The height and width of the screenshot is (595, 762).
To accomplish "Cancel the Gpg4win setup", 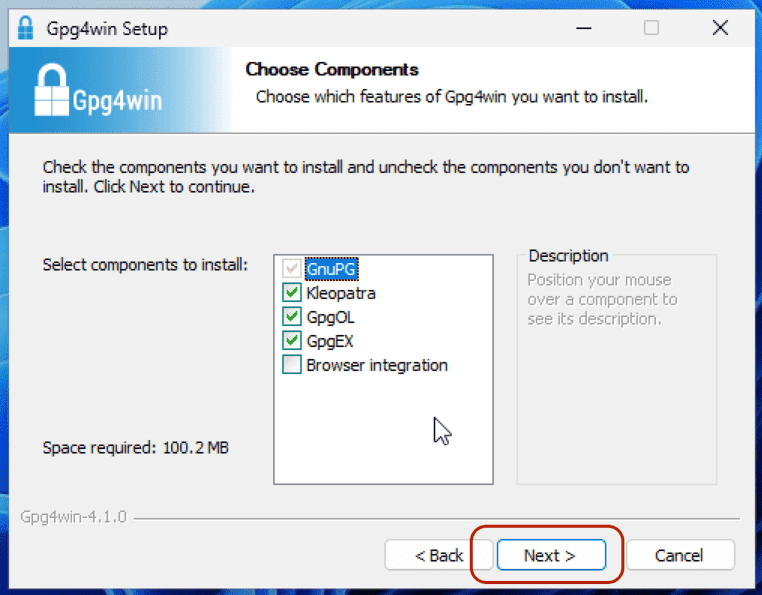I will tap(680, 555).
